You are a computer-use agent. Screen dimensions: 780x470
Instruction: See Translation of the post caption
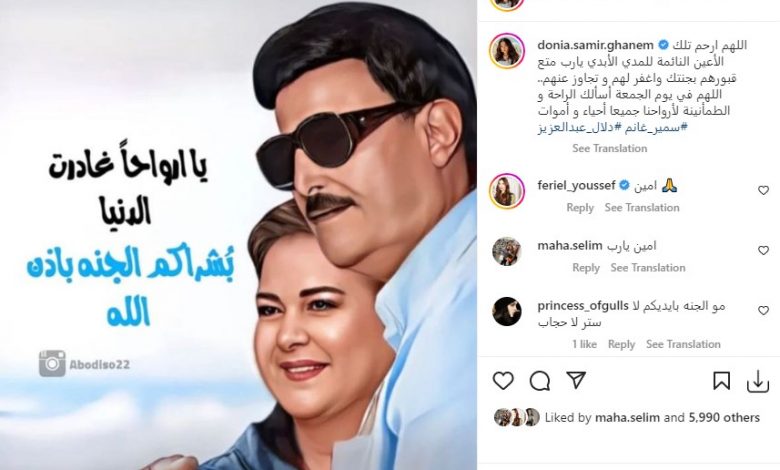pyautogui.click(x=609, y=148)
